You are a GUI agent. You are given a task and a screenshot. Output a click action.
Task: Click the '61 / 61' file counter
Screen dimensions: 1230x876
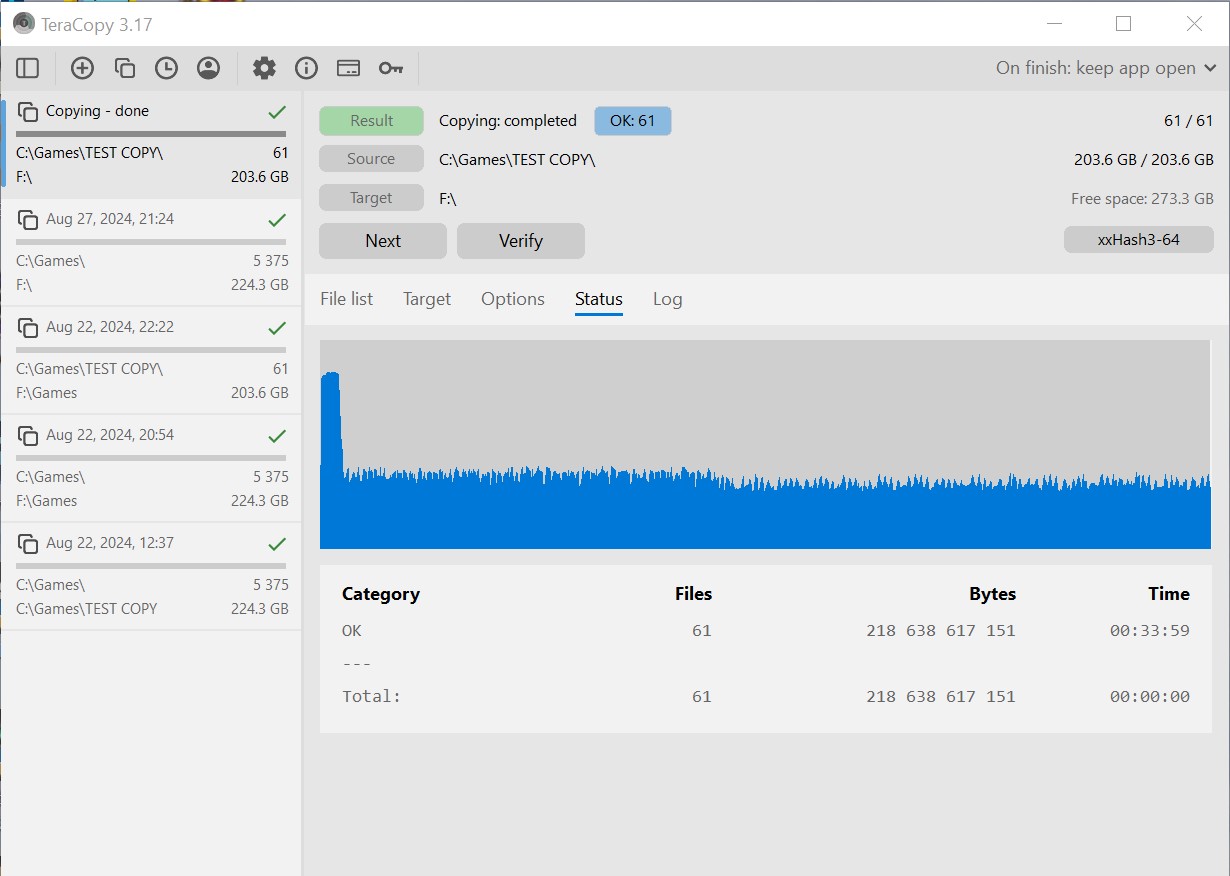[x=1189, y=121]
